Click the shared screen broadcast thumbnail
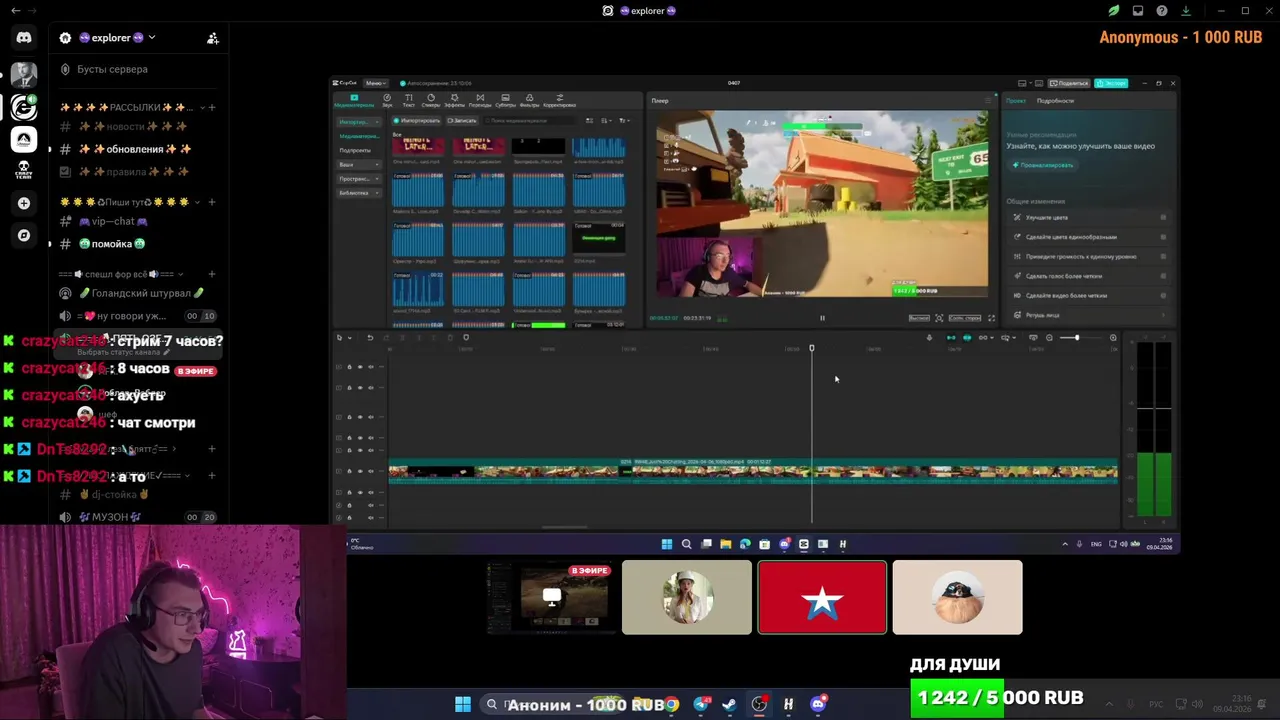Viewport: 1280px width, 720px height. pos(552,597)
